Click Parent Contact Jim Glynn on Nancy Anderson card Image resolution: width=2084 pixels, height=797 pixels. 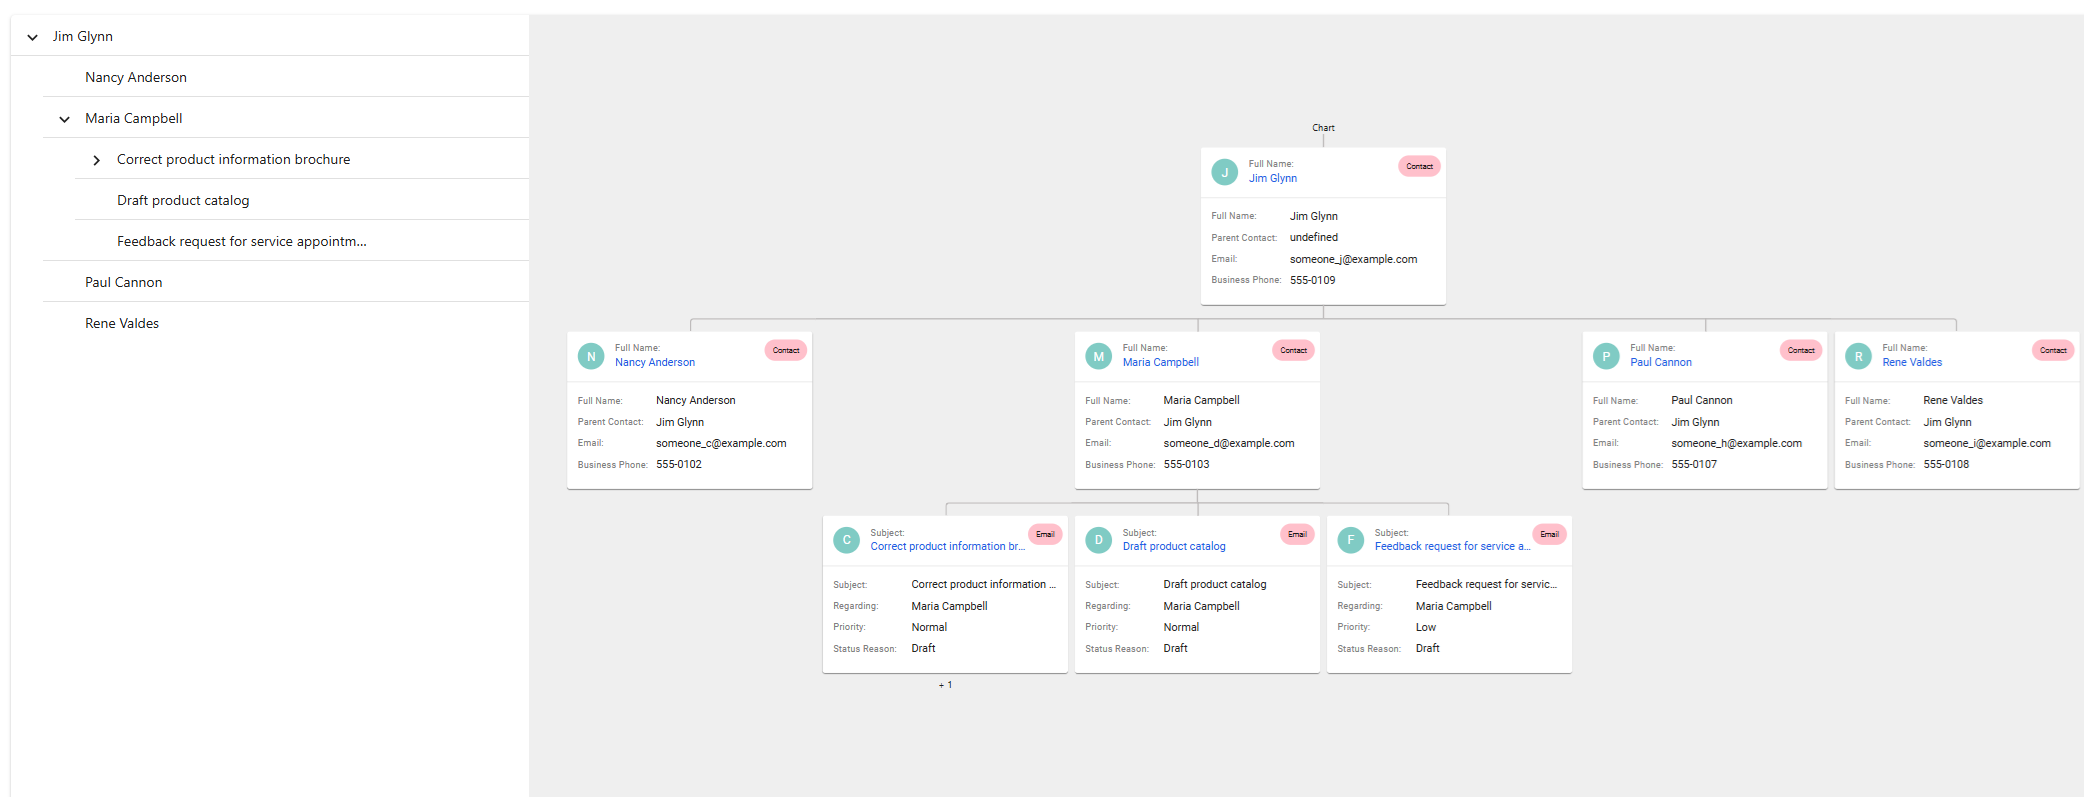[x=679, y=422]
